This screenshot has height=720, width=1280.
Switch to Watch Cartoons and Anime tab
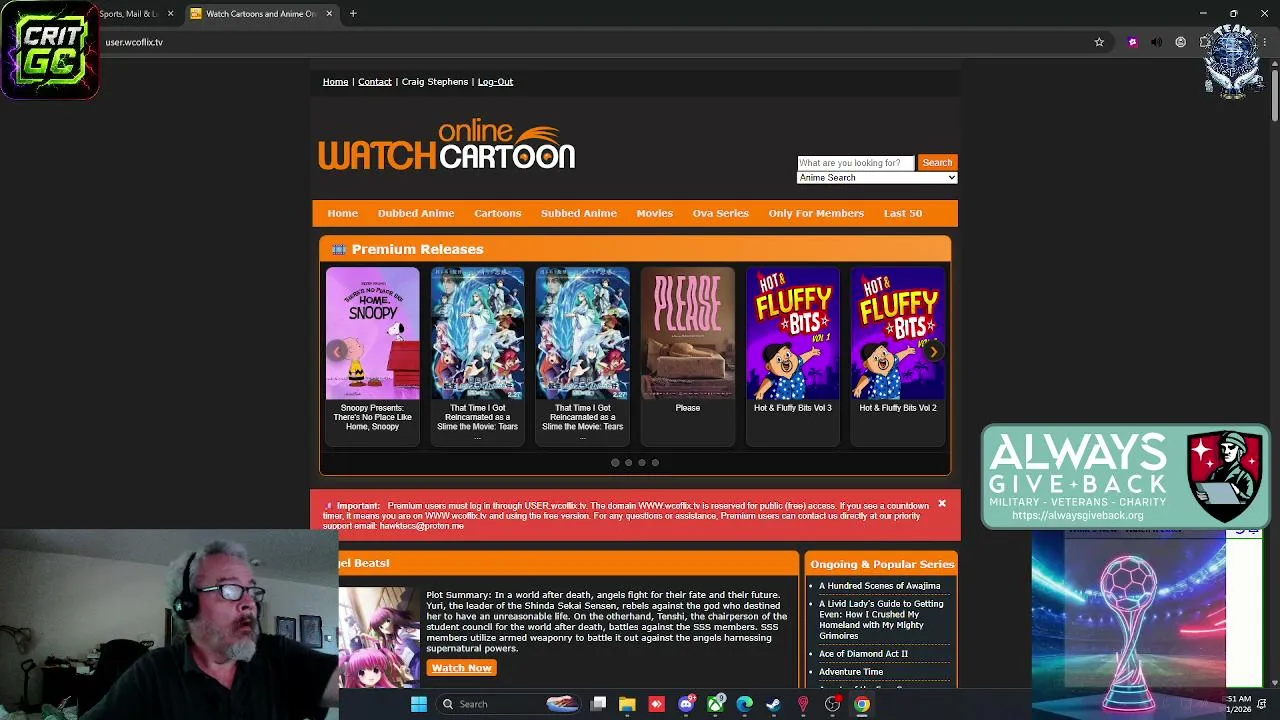pyautogui.click(x=262, y=14)
